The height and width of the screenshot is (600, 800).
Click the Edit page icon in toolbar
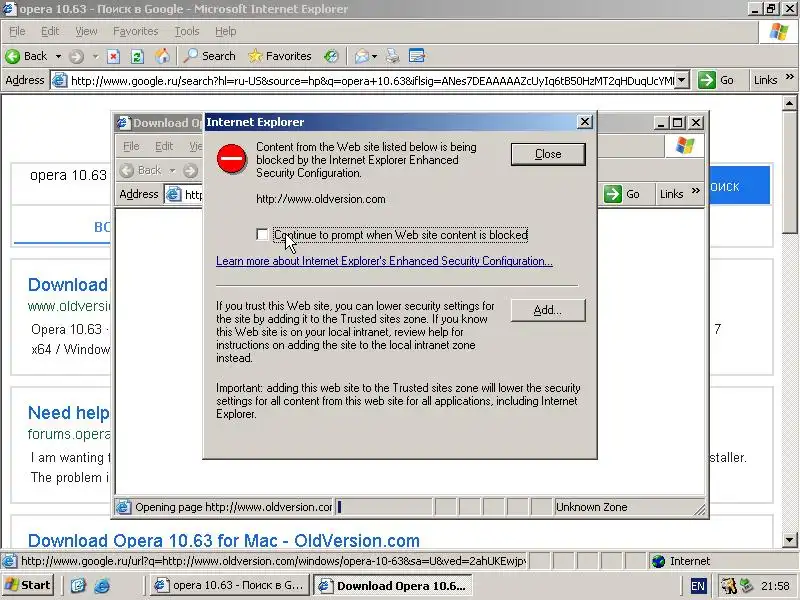click(x=417, y=56)
